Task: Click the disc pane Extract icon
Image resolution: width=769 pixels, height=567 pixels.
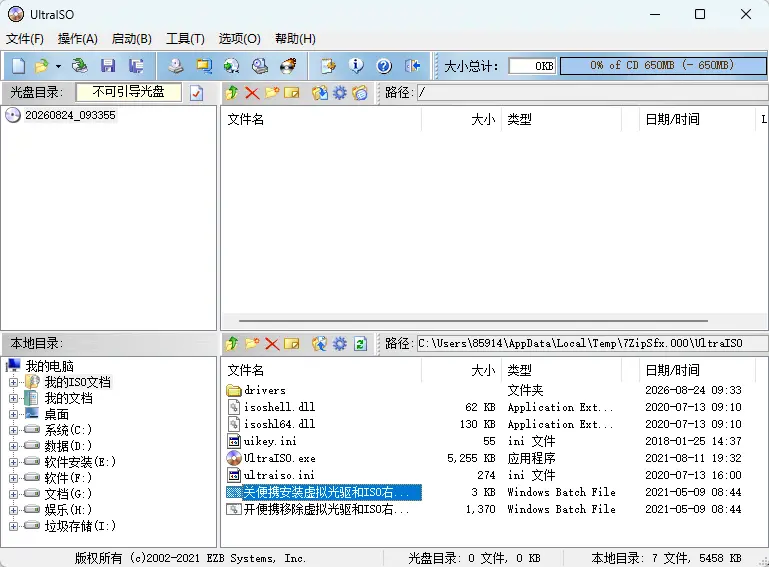Action: 320,93
